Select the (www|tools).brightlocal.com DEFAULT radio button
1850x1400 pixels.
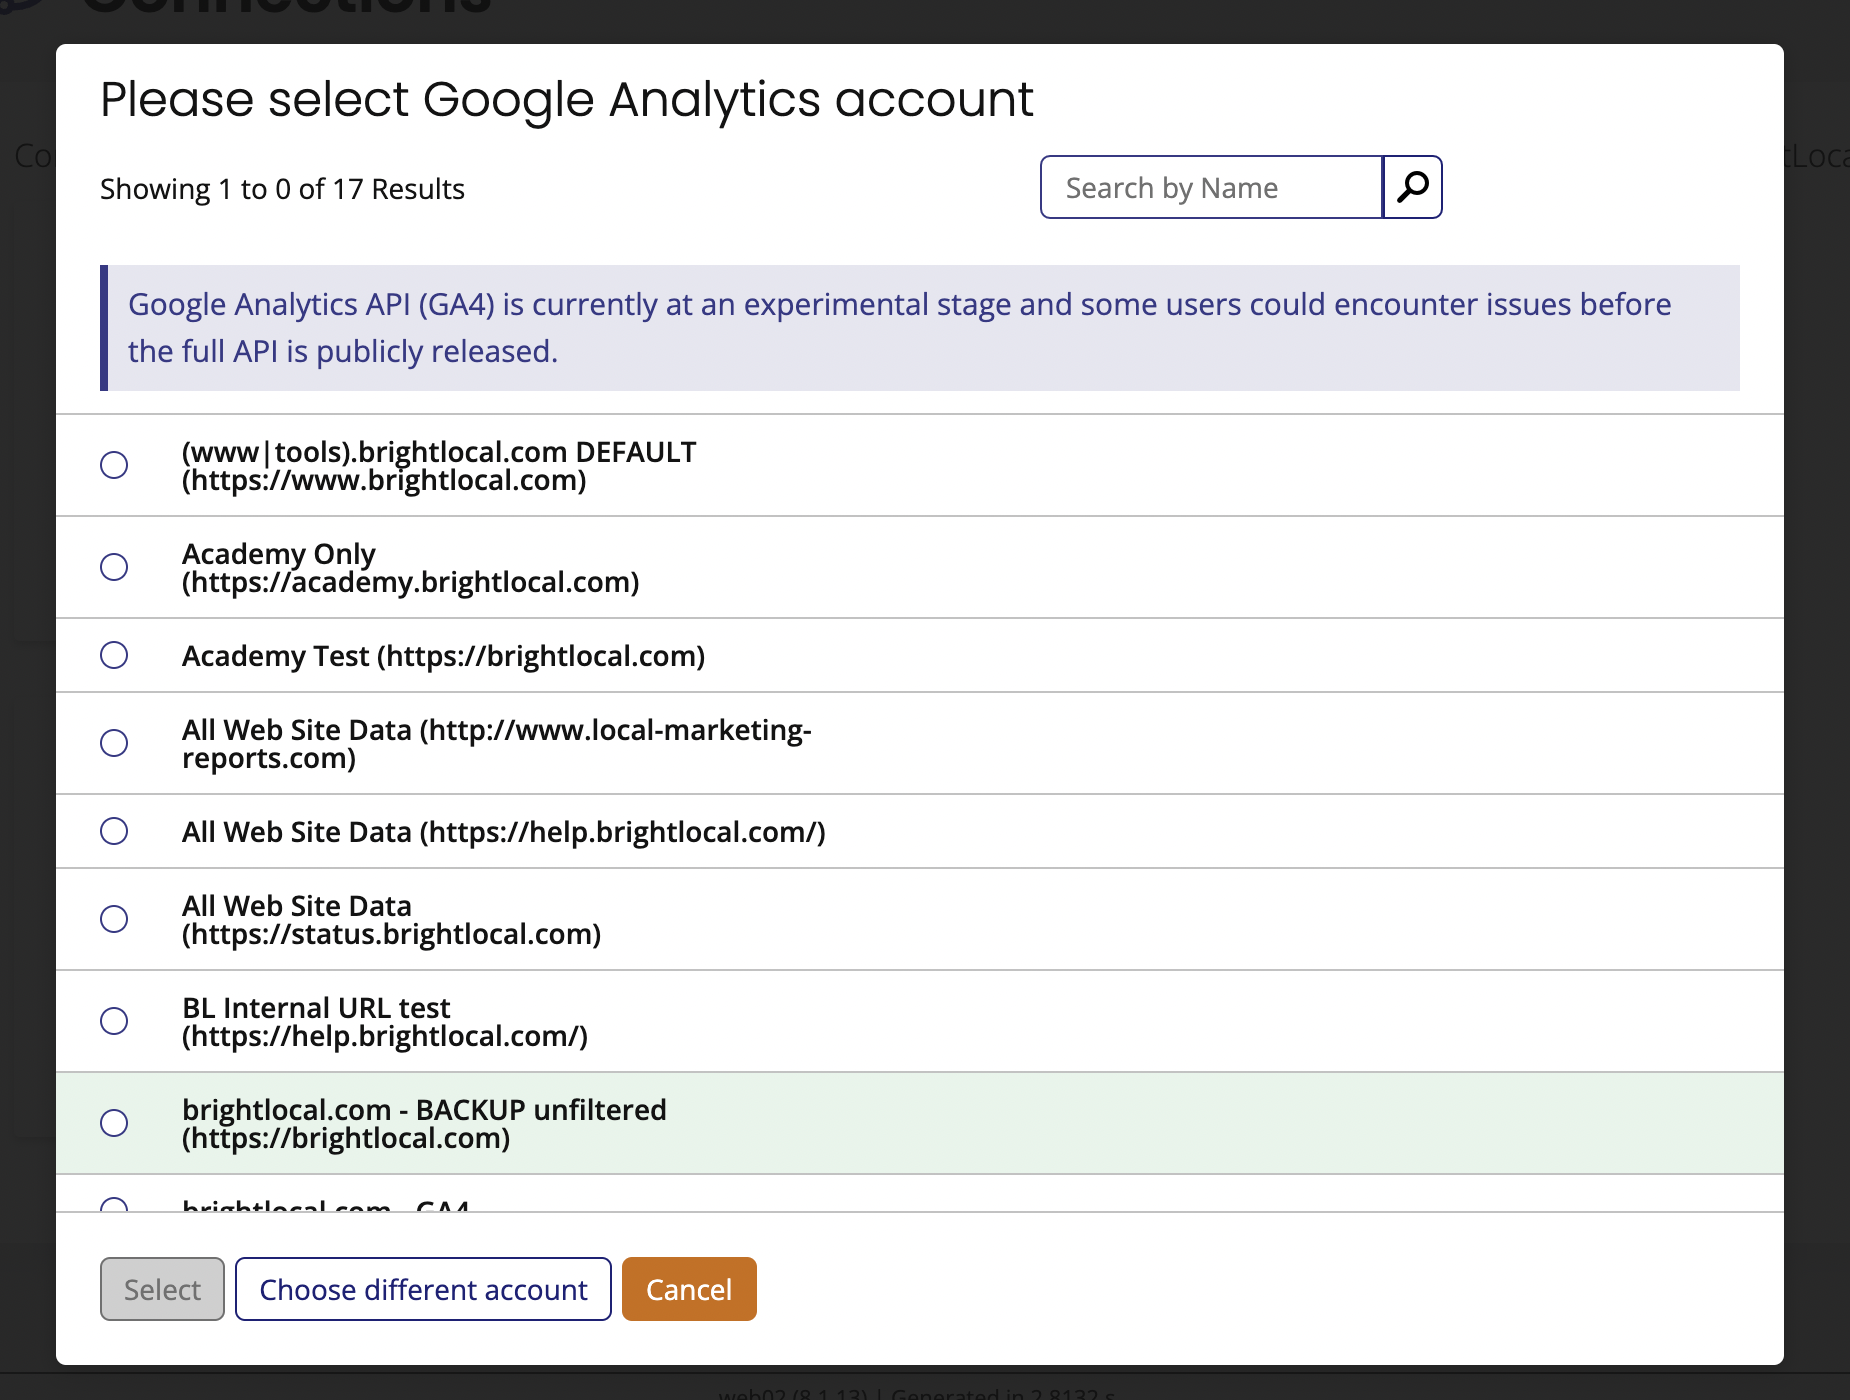pos(114,465)
